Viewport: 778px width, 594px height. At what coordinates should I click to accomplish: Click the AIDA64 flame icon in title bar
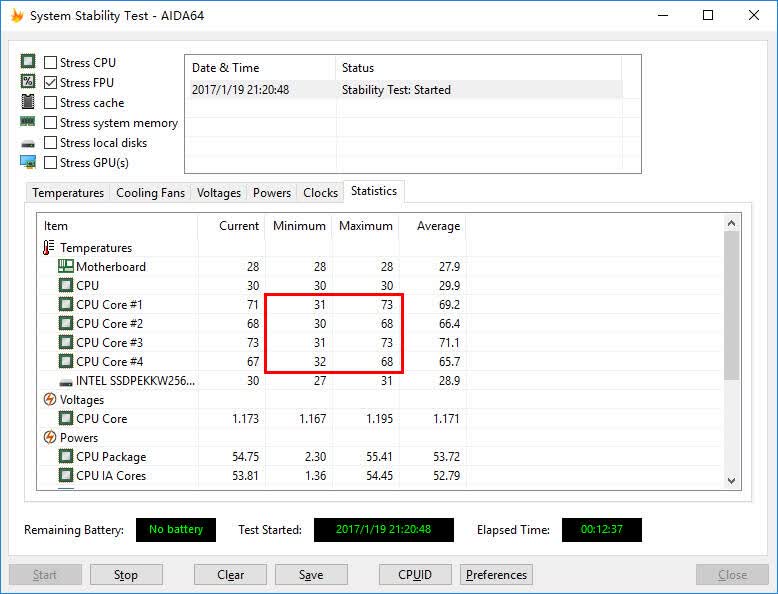17,15
